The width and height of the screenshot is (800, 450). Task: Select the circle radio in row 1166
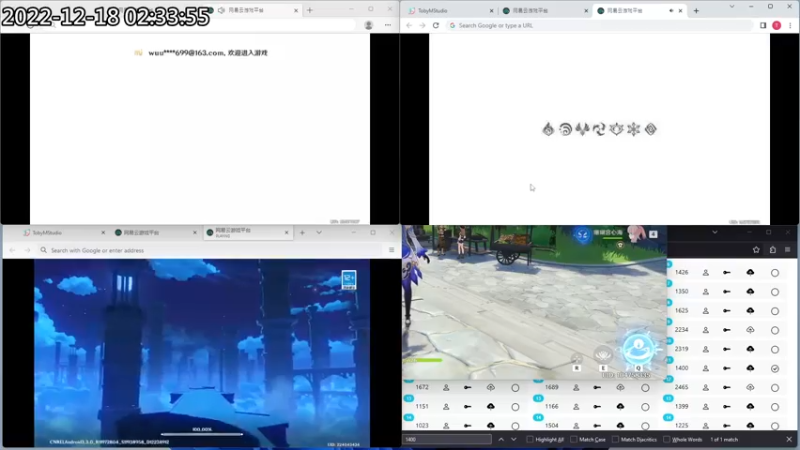click(x=645, y=407)
